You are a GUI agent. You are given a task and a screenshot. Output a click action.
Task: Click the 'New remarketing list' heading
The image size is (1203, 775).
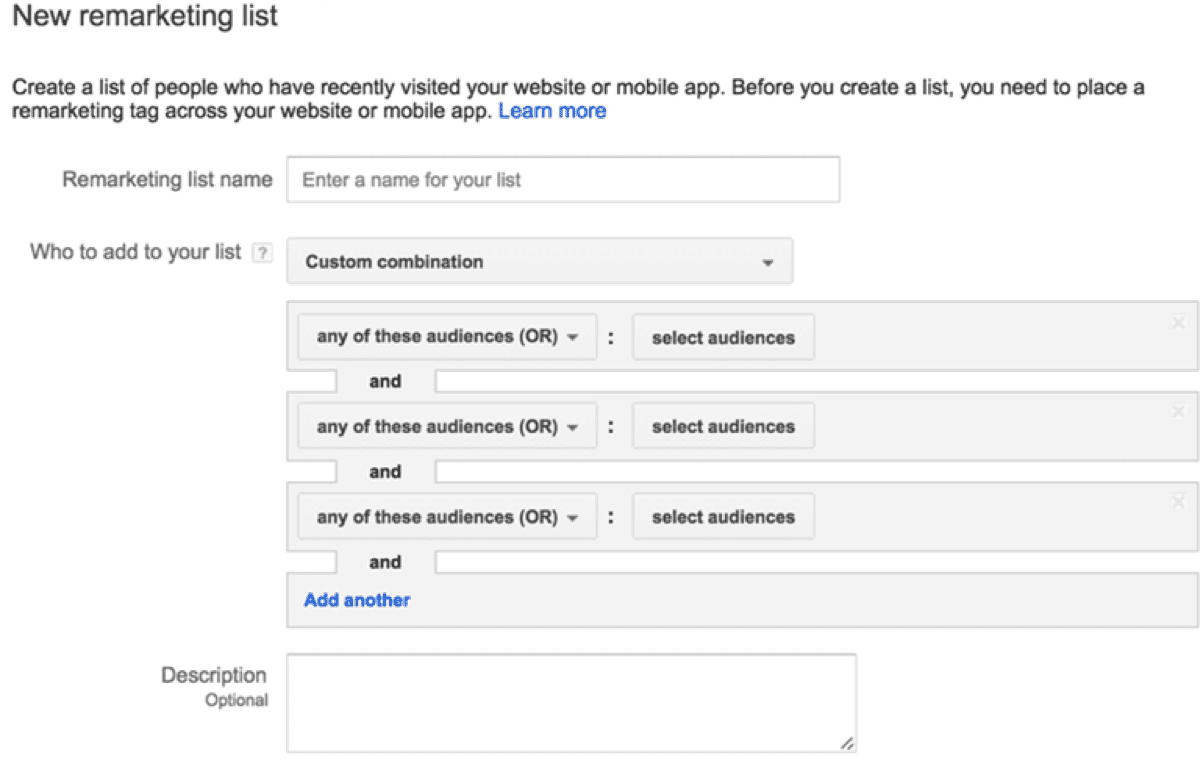(x=145, y=17)
